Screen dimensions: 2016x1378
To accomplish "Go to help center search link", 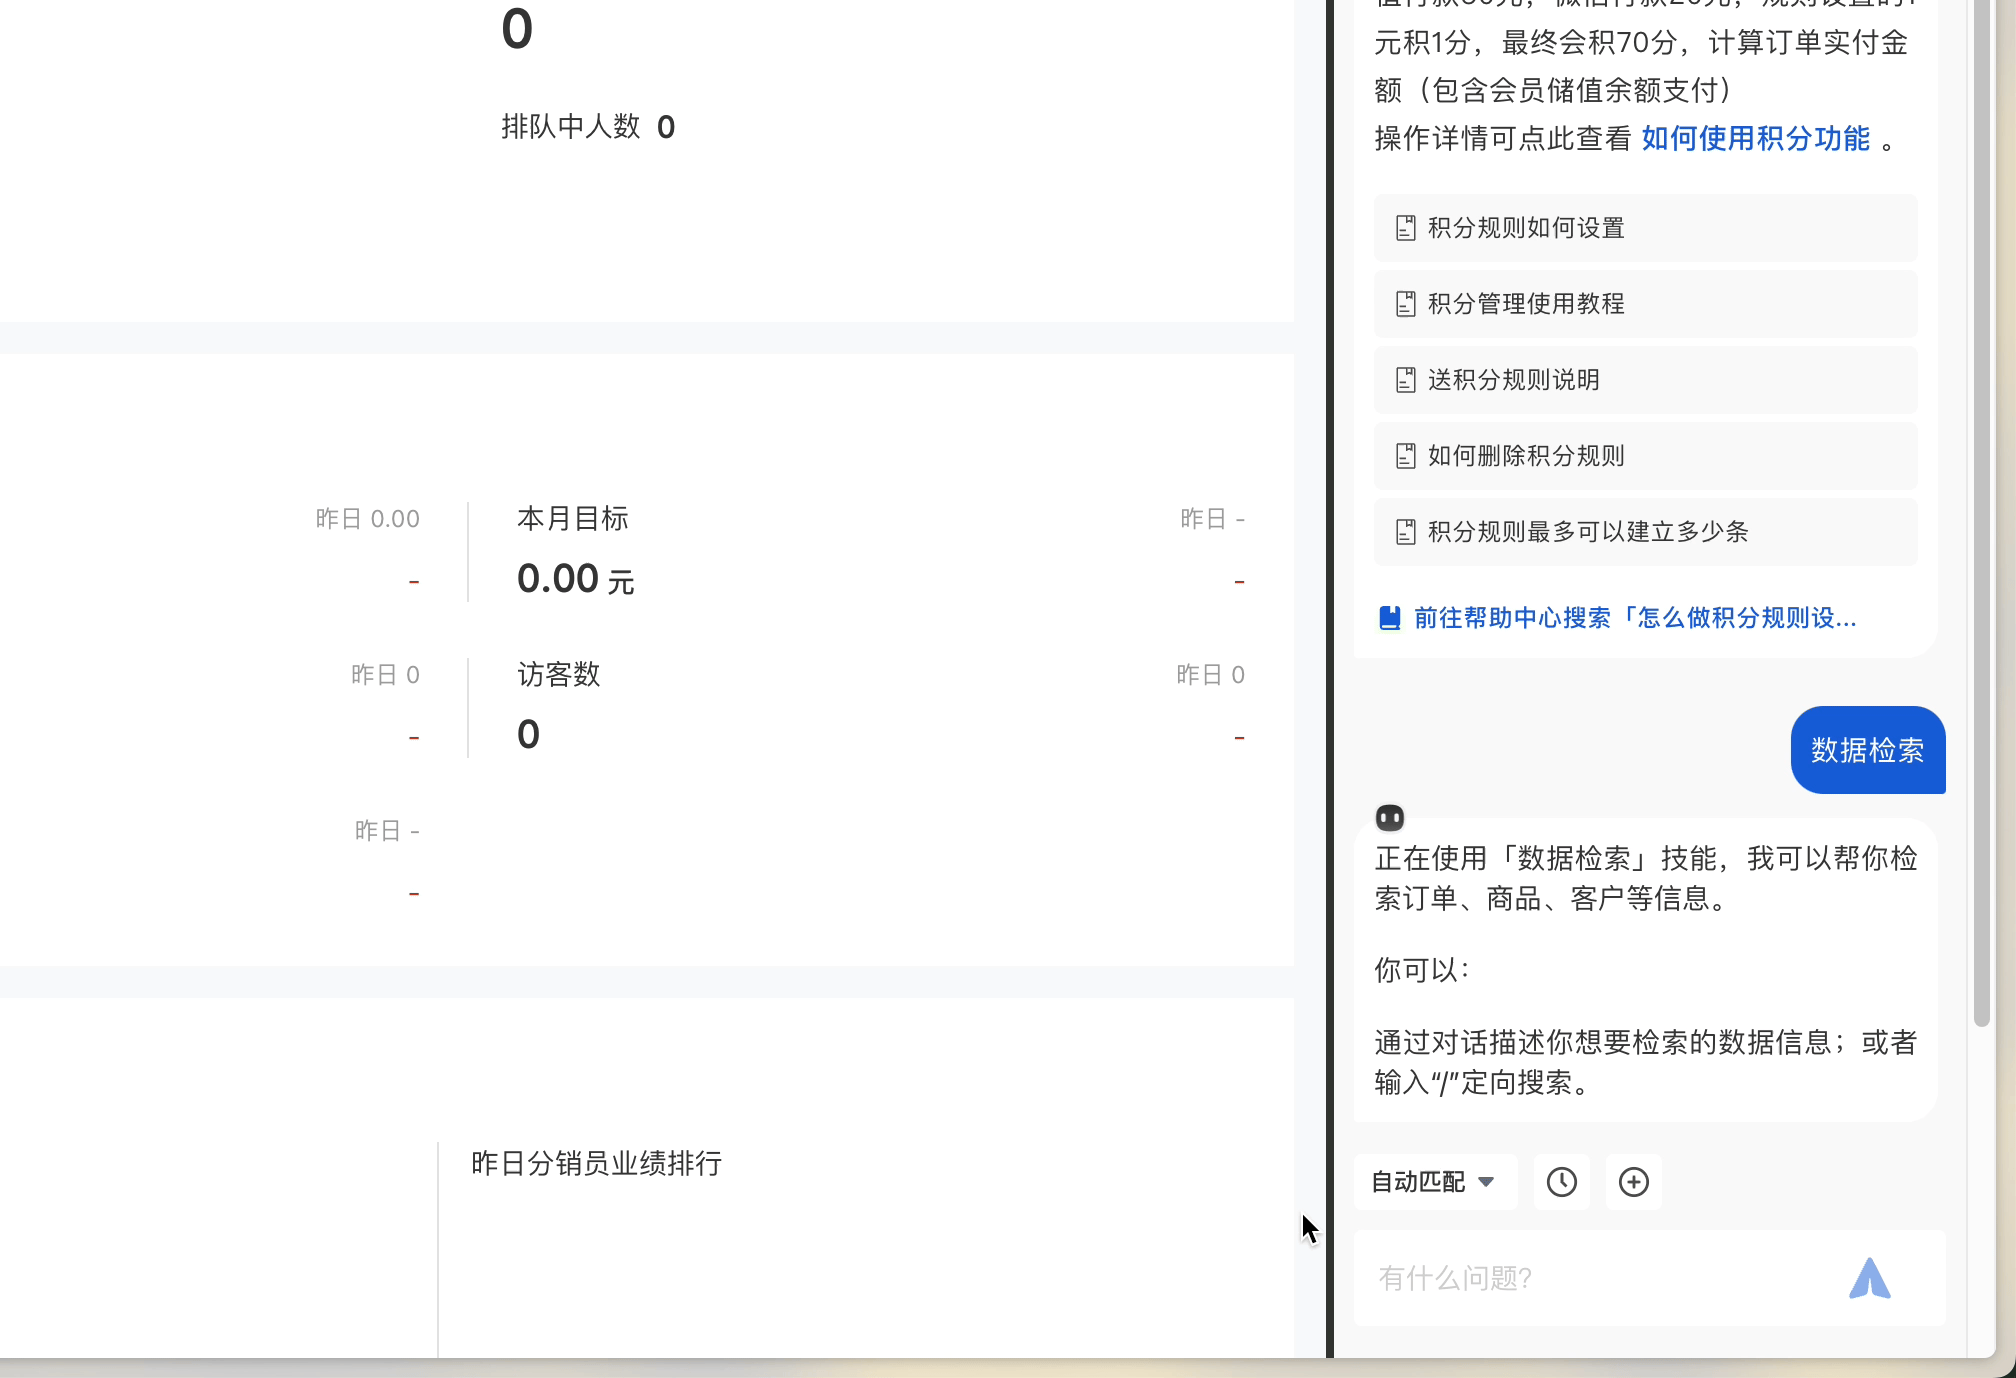I will (x=1634, y=618).
